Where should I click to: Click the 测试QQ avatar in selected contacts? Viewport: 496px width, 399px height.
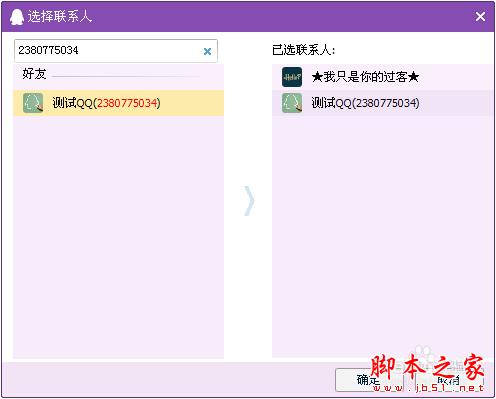click(292, 103)
